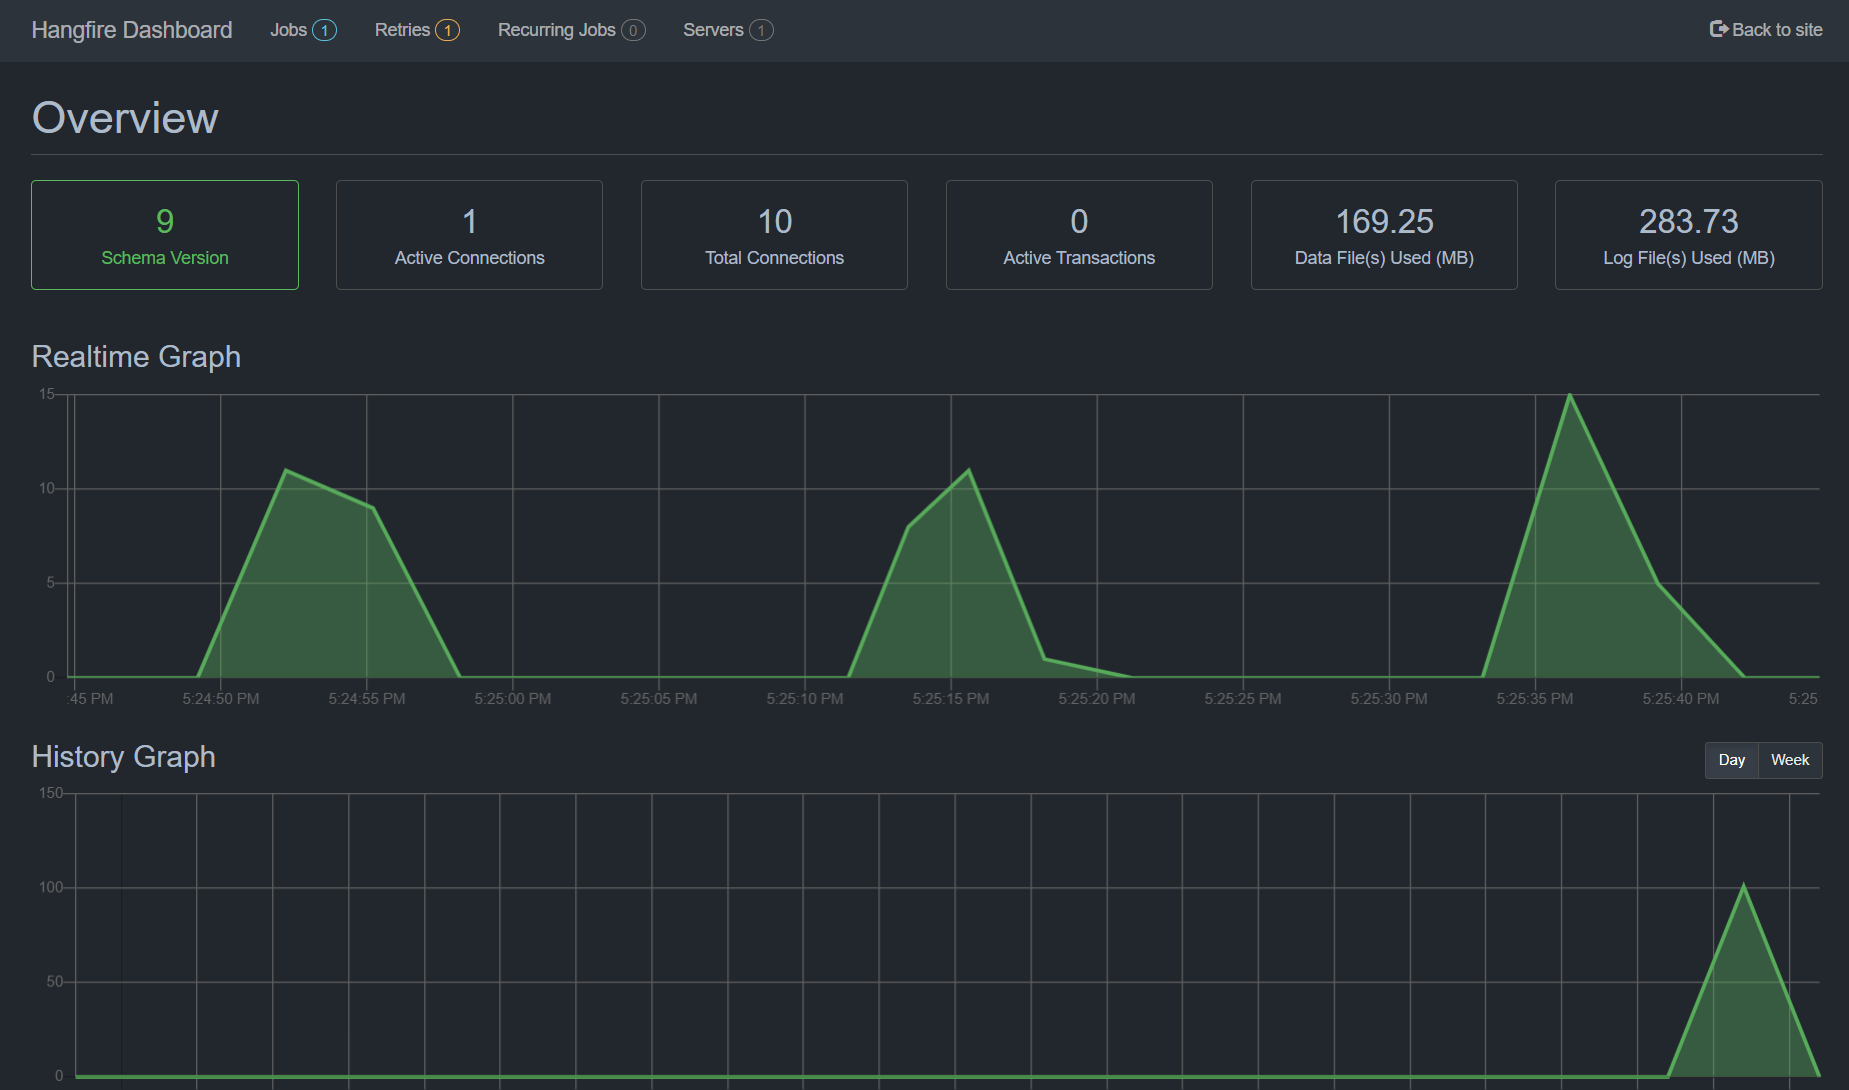Select the Schema Version metric card
1849x1090 pixels.
(165, 235)
